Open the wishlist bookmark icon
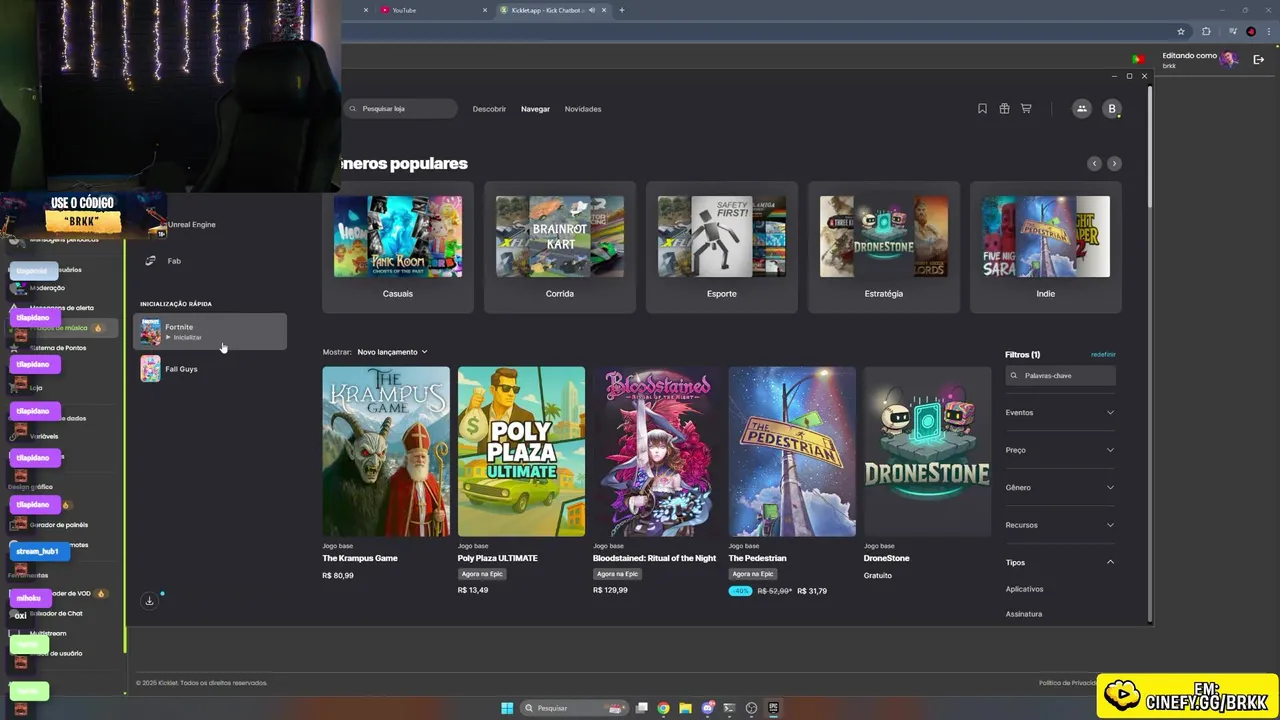Screen dimensions: 1280x720 click(x=982, y=109)
